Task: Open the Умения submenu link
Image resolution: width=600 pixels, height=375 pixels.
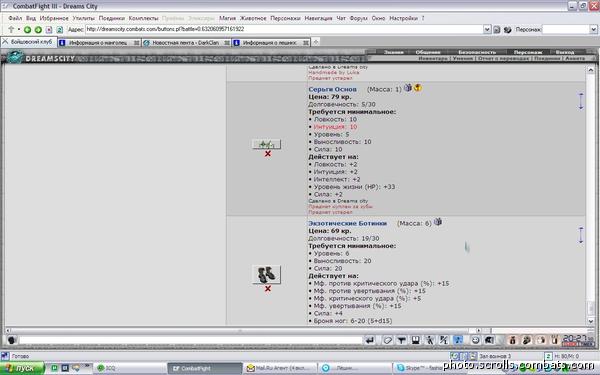Action: click(x=463, y=59)
